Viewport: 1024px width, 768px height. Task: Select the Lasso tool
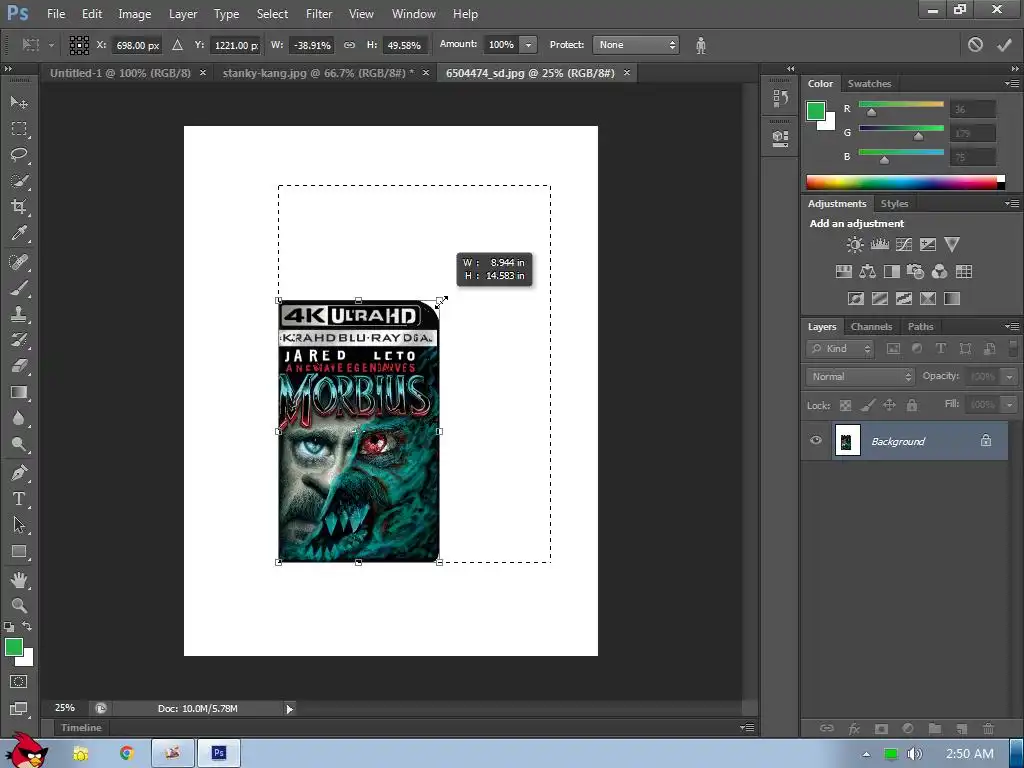18,155
